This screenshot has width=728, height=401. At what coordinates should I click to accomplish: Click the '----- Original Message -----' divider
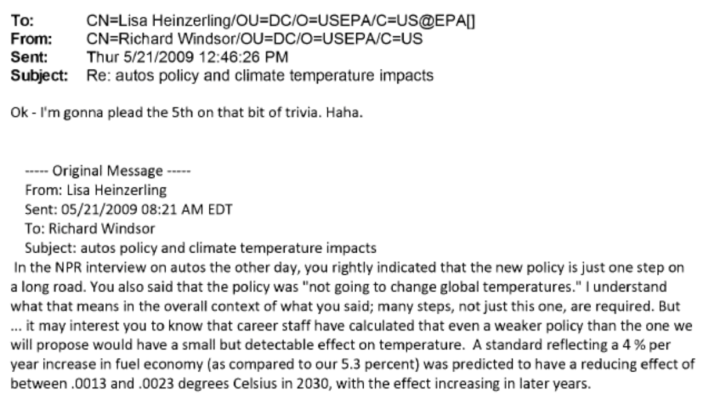[108, 171]
